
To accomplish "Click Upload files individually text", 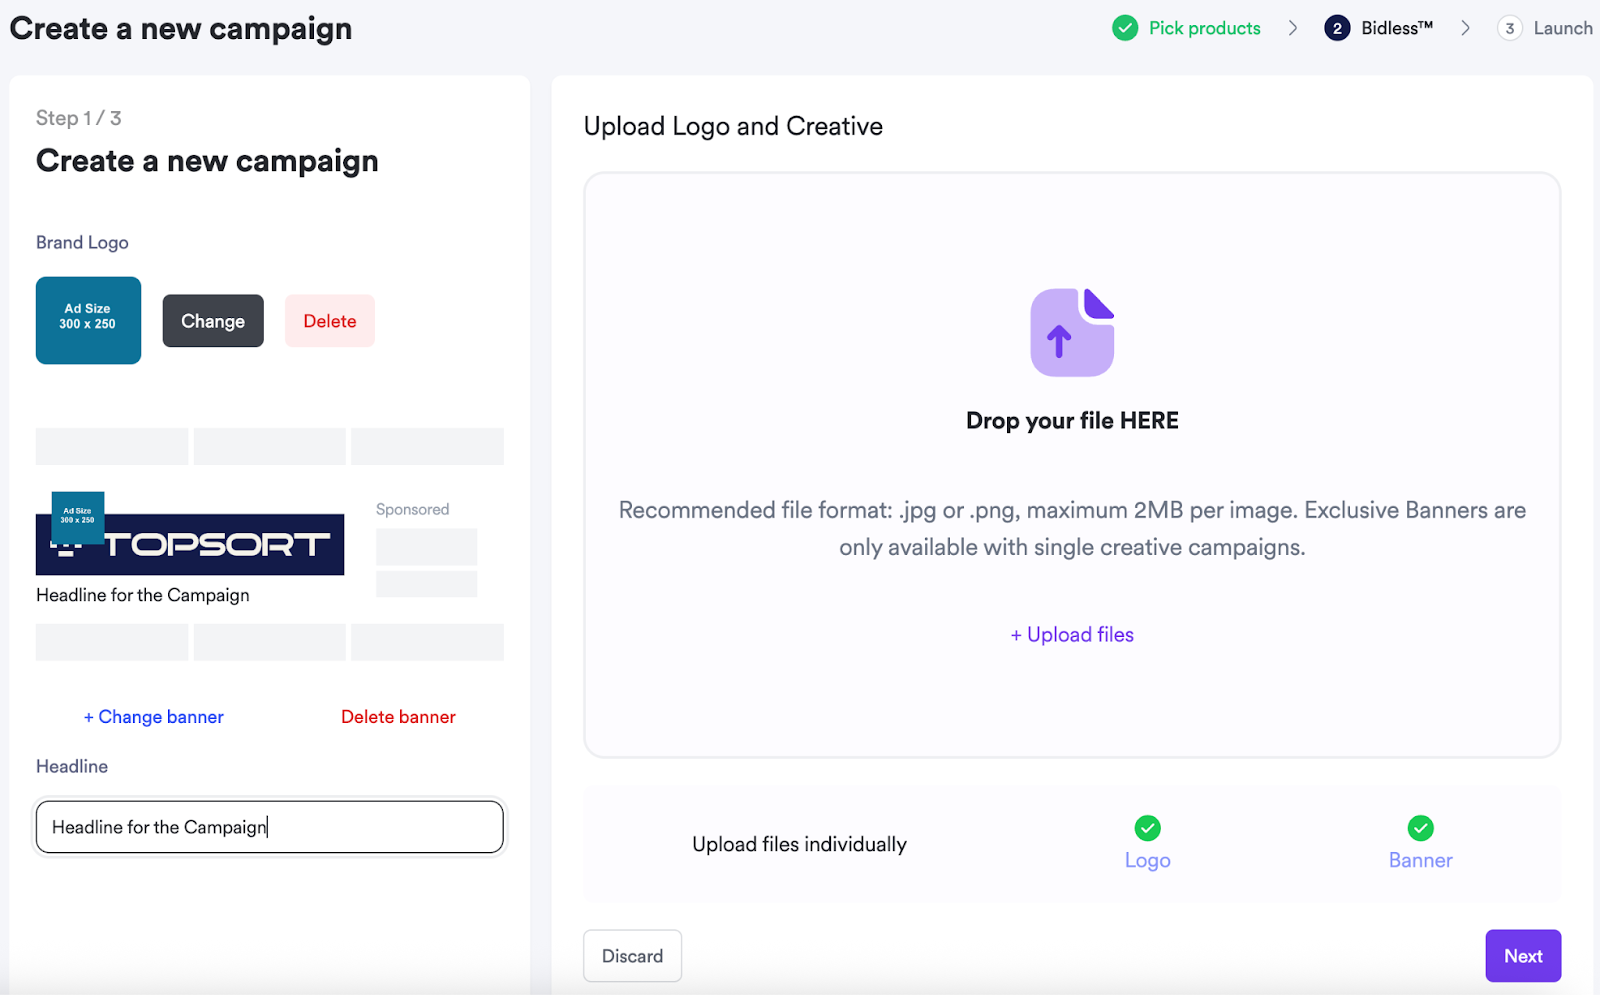I will pyautogui.click(x=799, y=844).
